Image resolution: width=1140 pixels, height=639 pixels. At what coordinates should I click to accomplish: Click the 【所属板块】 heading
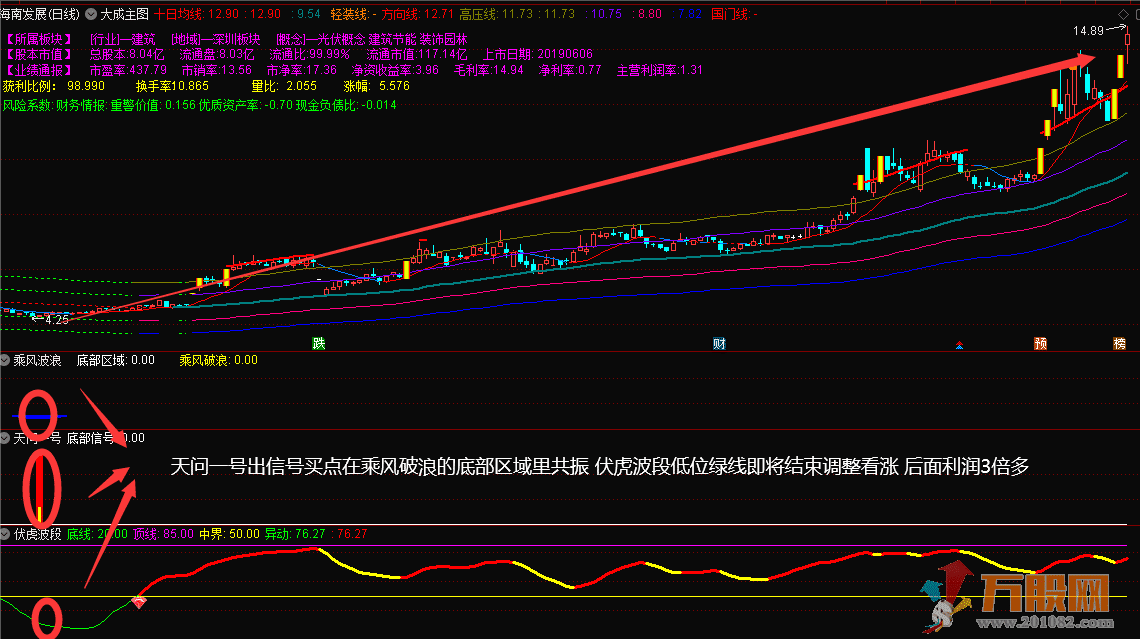39,39
